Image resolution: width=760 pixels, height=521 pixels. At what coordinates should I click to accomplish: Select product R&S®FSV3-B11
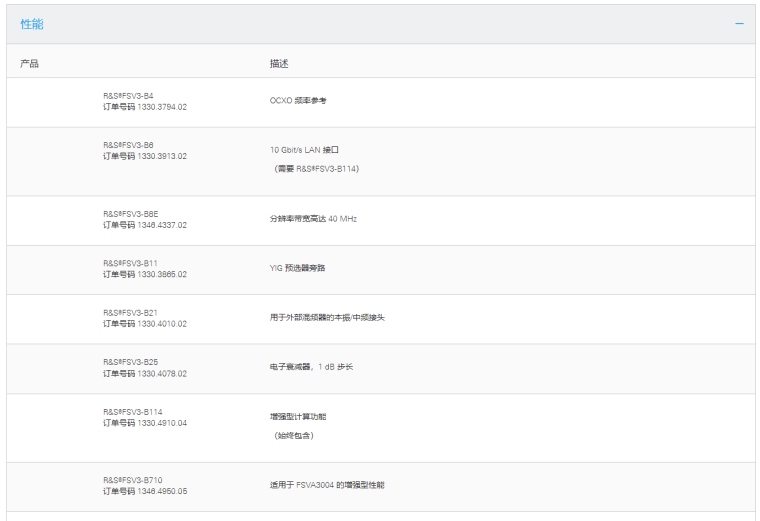(x=131, y=263)
